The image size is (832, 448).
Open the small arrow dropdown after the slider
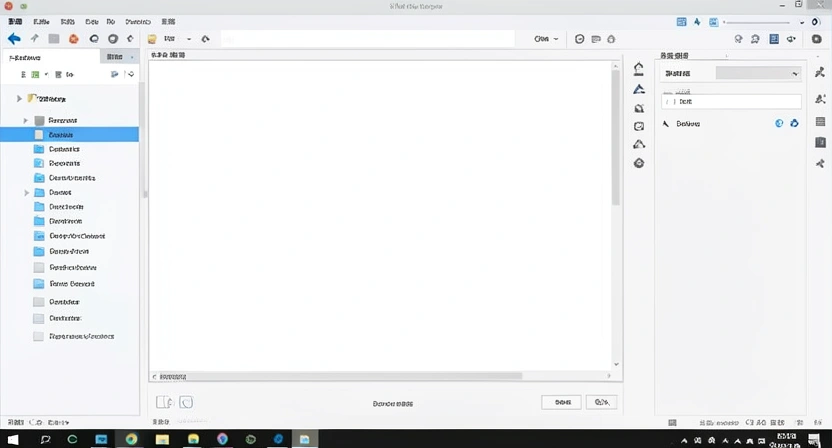(802, 22)
